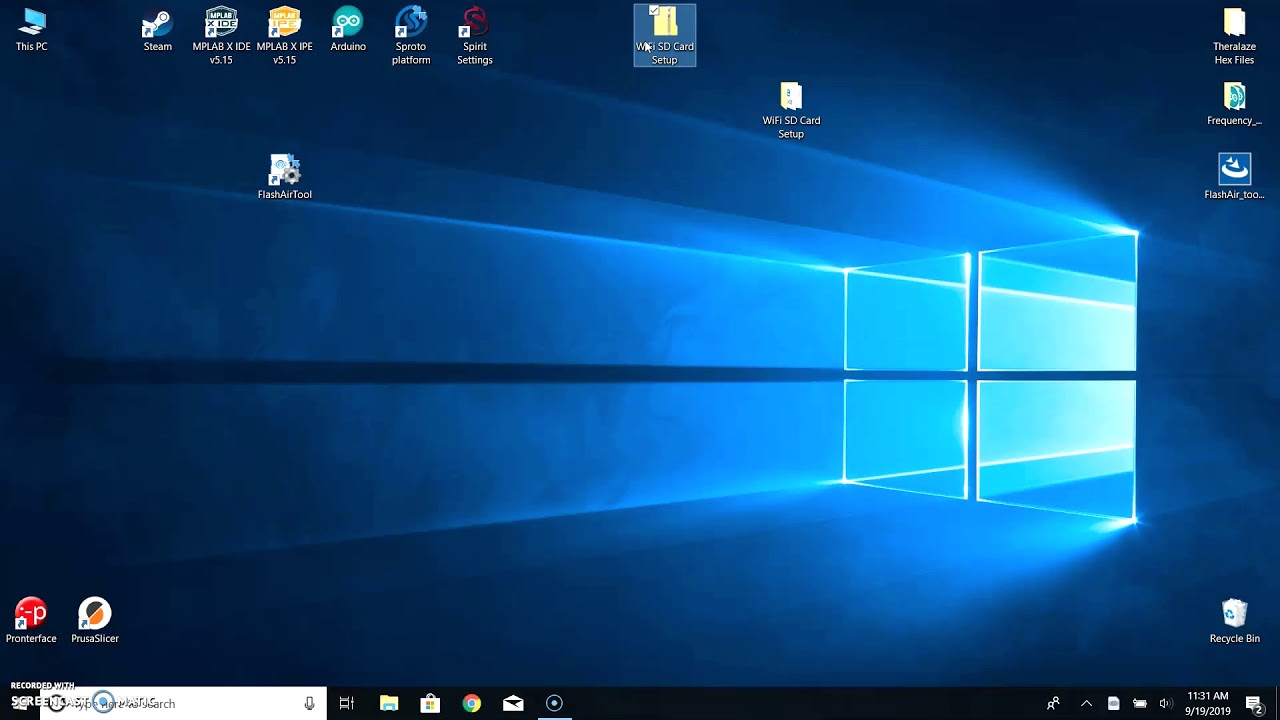Open Task View from the taskbar
Image resolution: width=1280 pixels, height=720 pixels.
347,703
